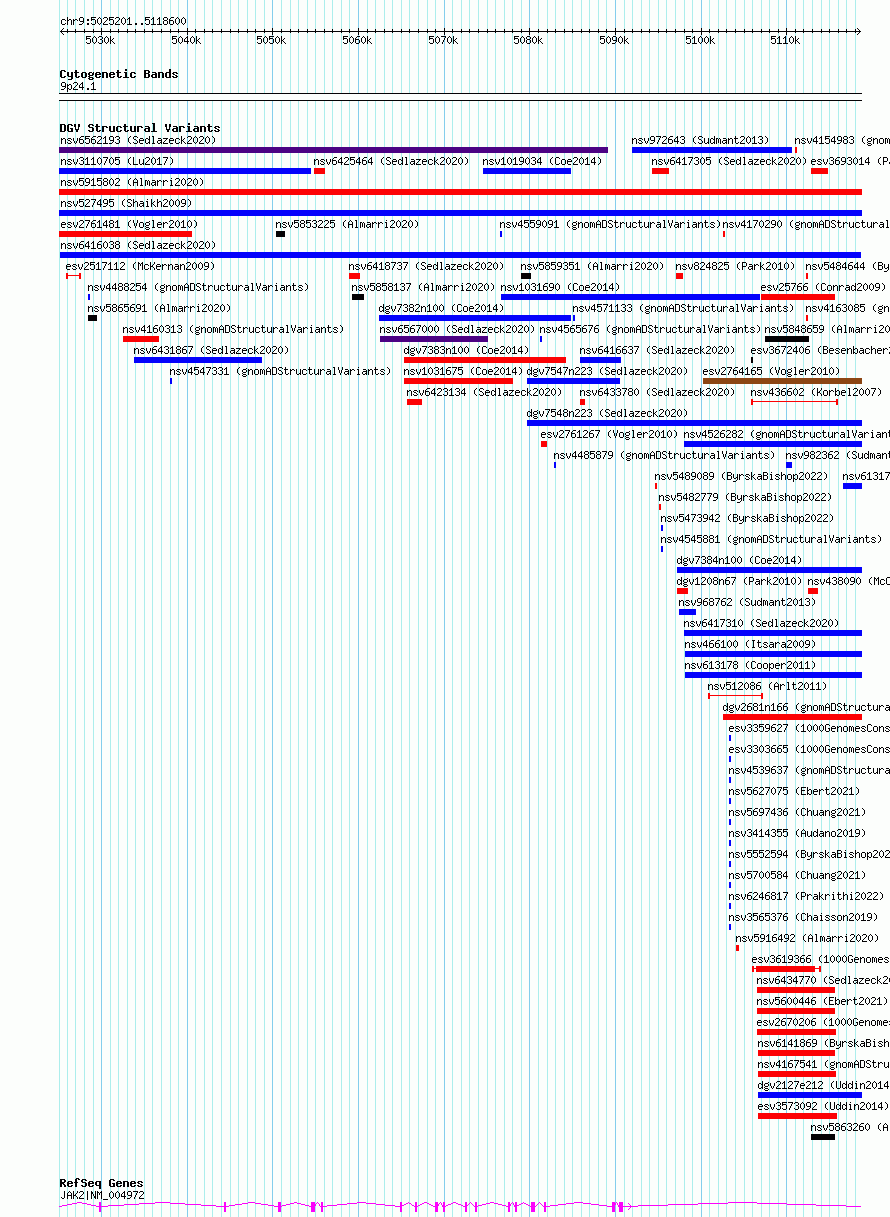The height and width of the screenshot is (1217, 890).
Task: Select nsv5865691 (Almarri2020) variant
Action: click(159, 308)
